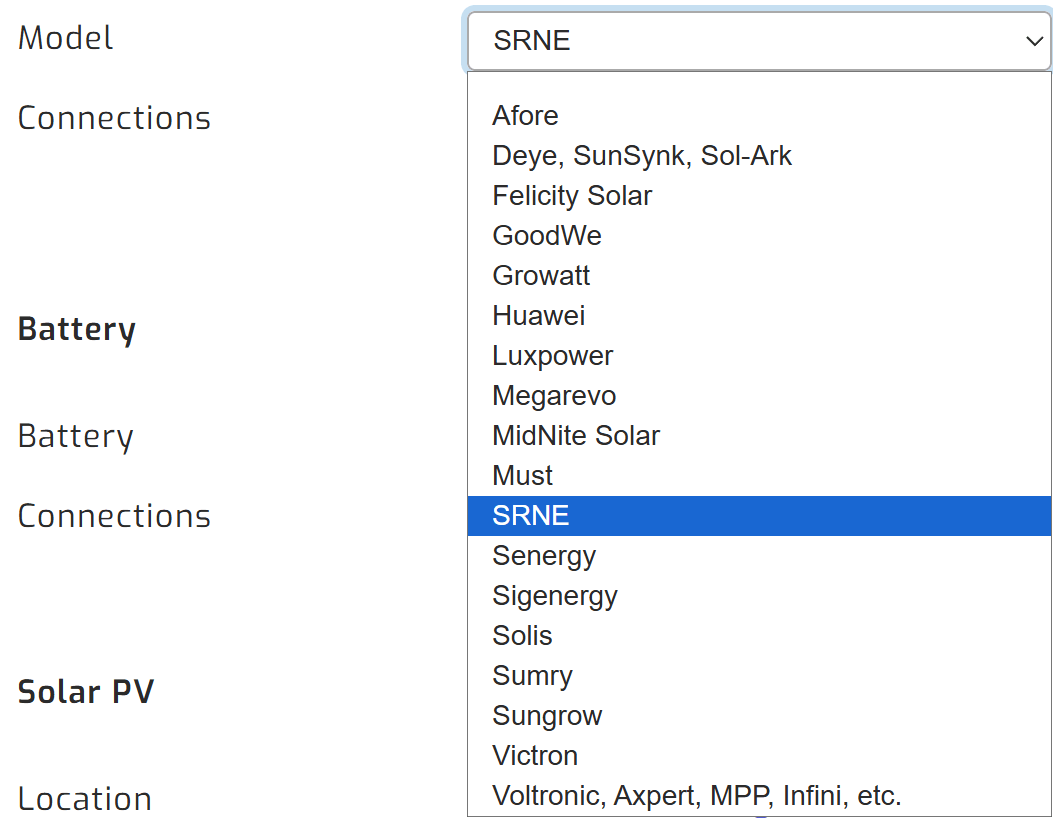Choose the Must model entry
The height and width of the screenshot is (822, 1053).
(521, 475)
